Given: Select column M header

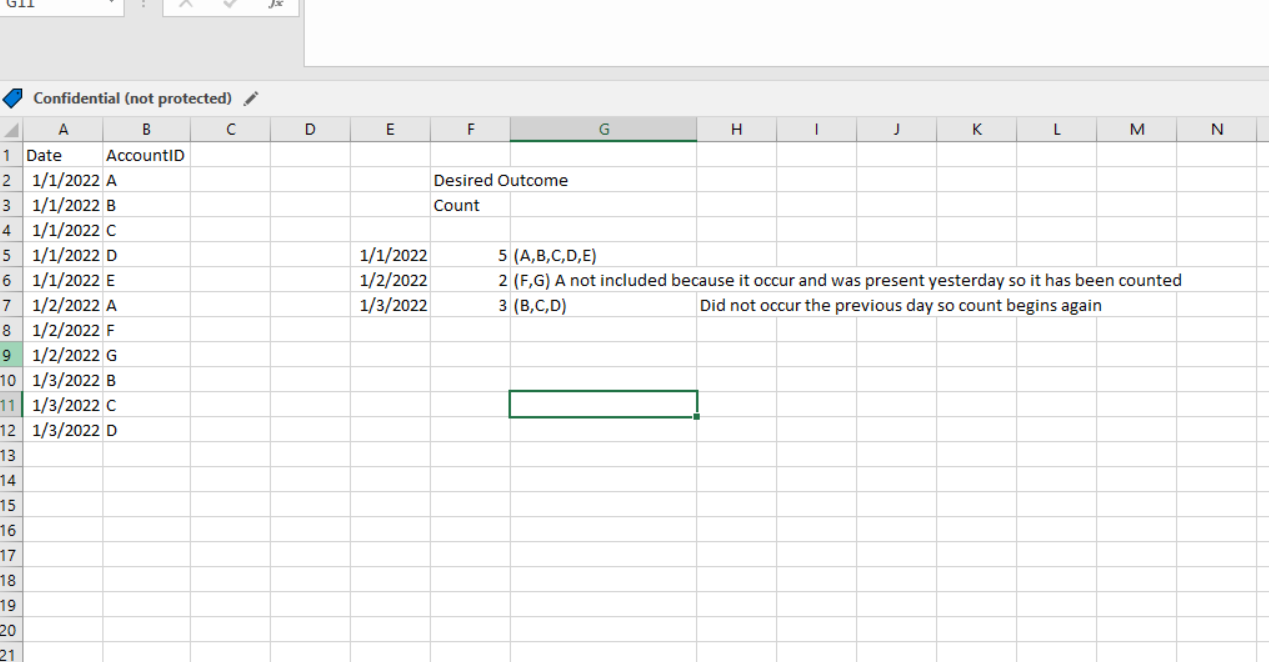Looking at the screenshot, I should point(1137,129).
